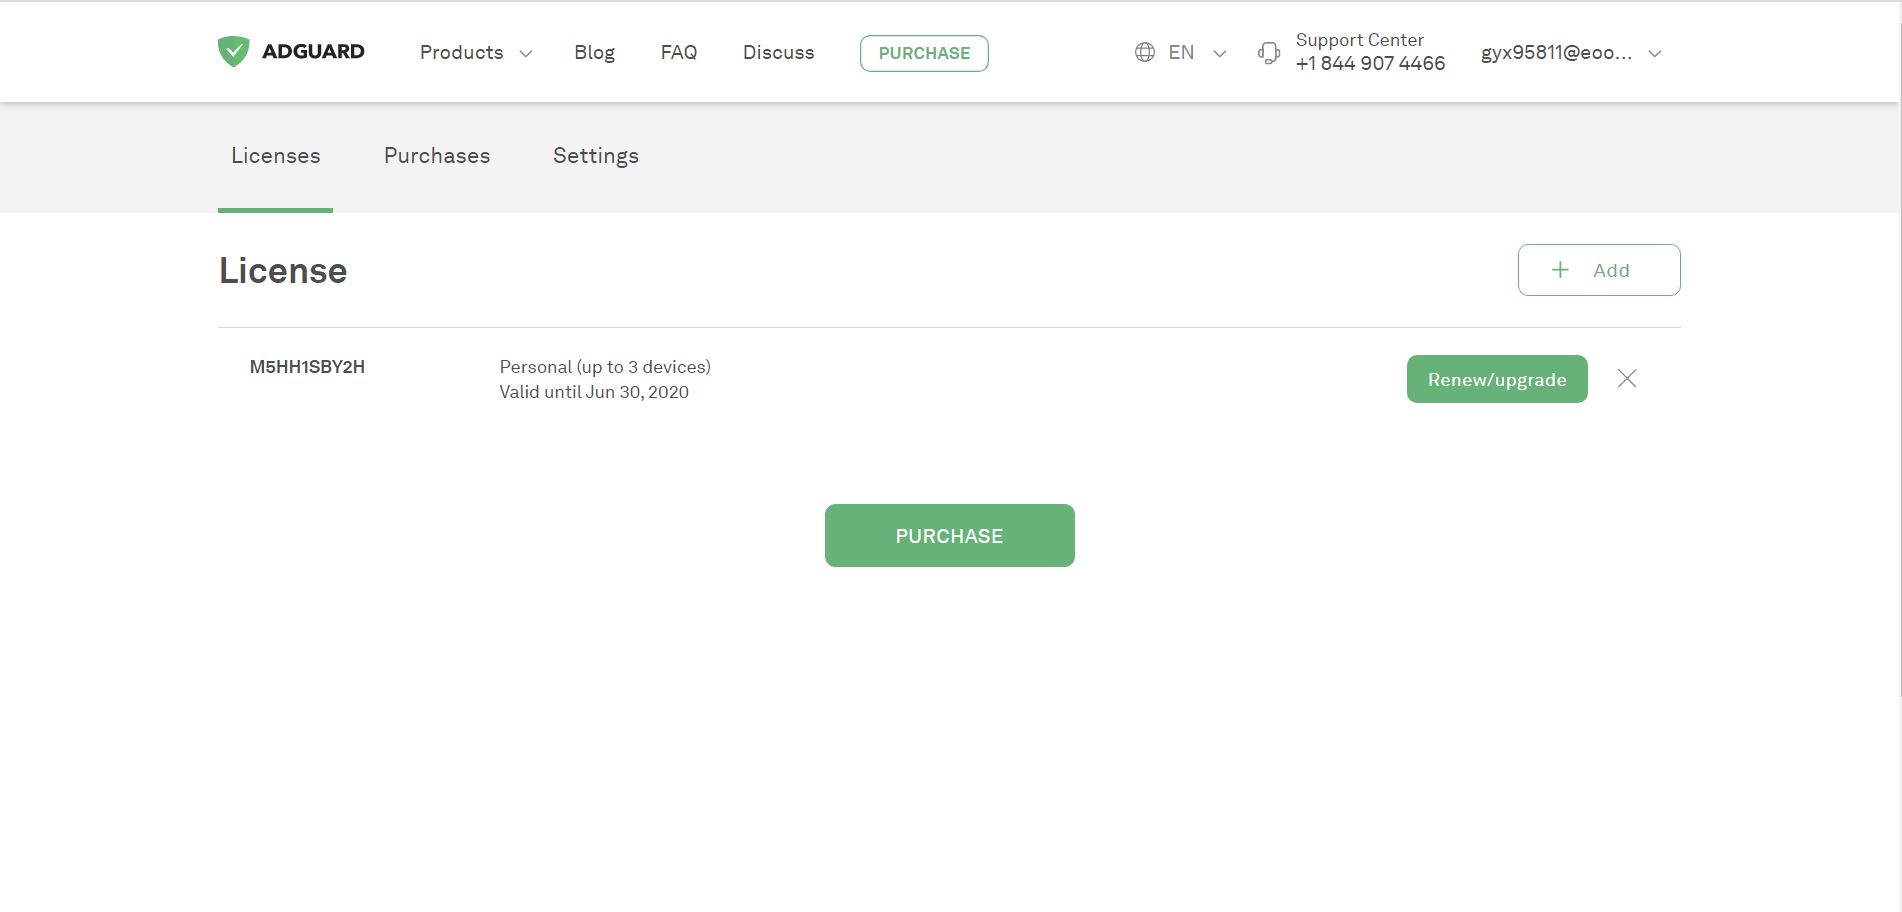Click the Renew/upgrade button

click(x=1497, y=379)
